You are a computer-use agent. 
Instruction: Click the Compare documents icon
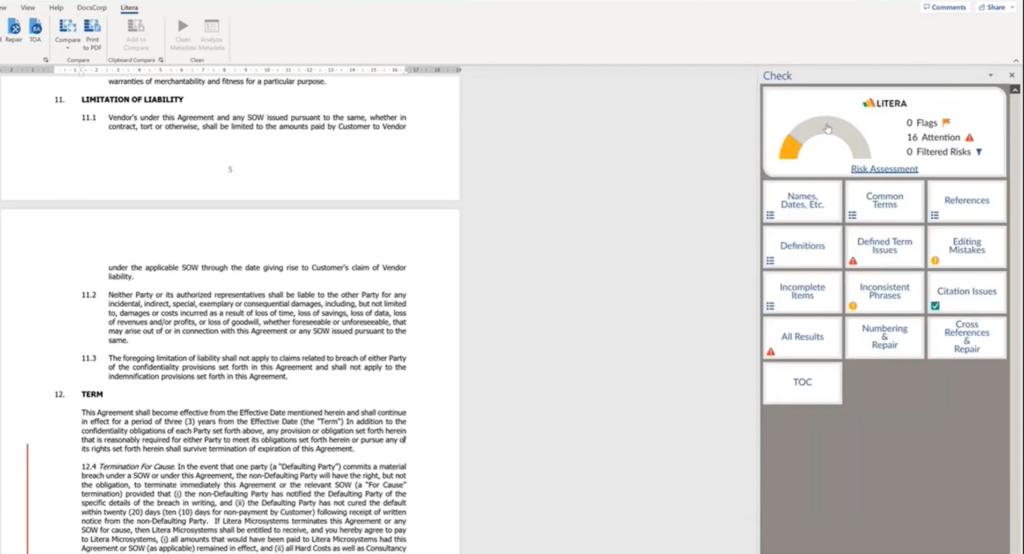coord(67,26)
